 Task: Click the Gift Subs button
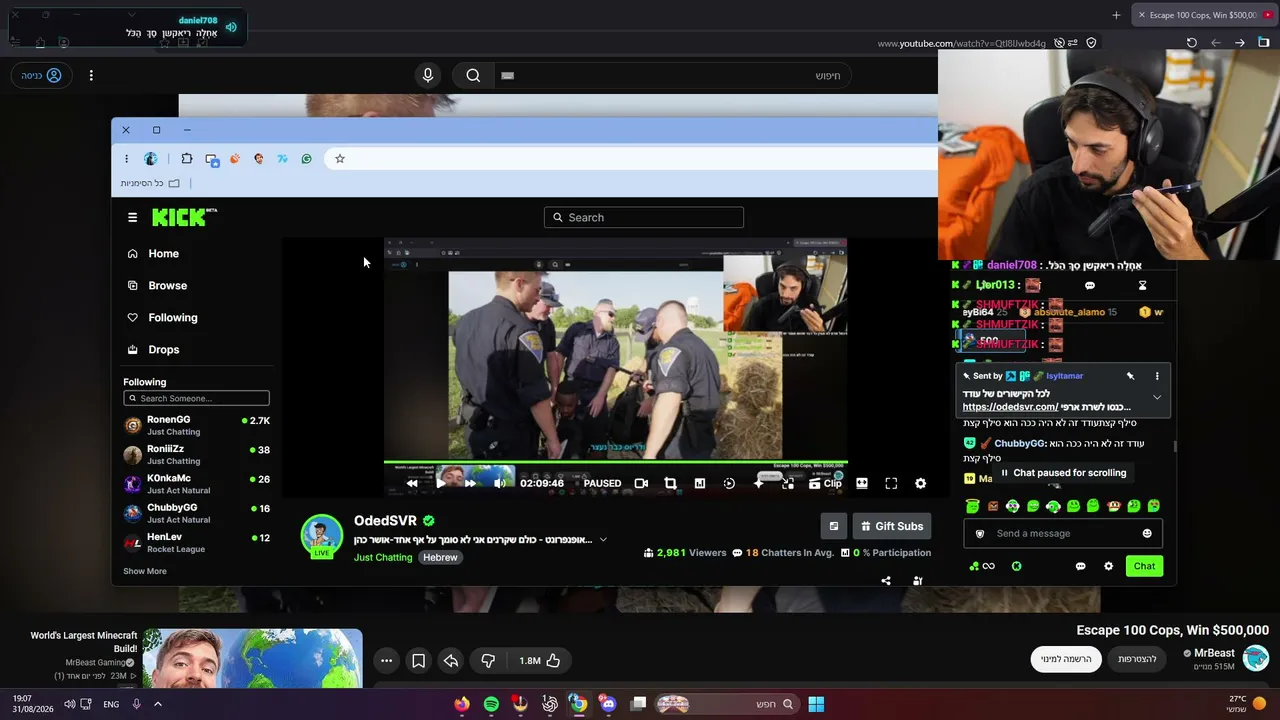point(891,526)
